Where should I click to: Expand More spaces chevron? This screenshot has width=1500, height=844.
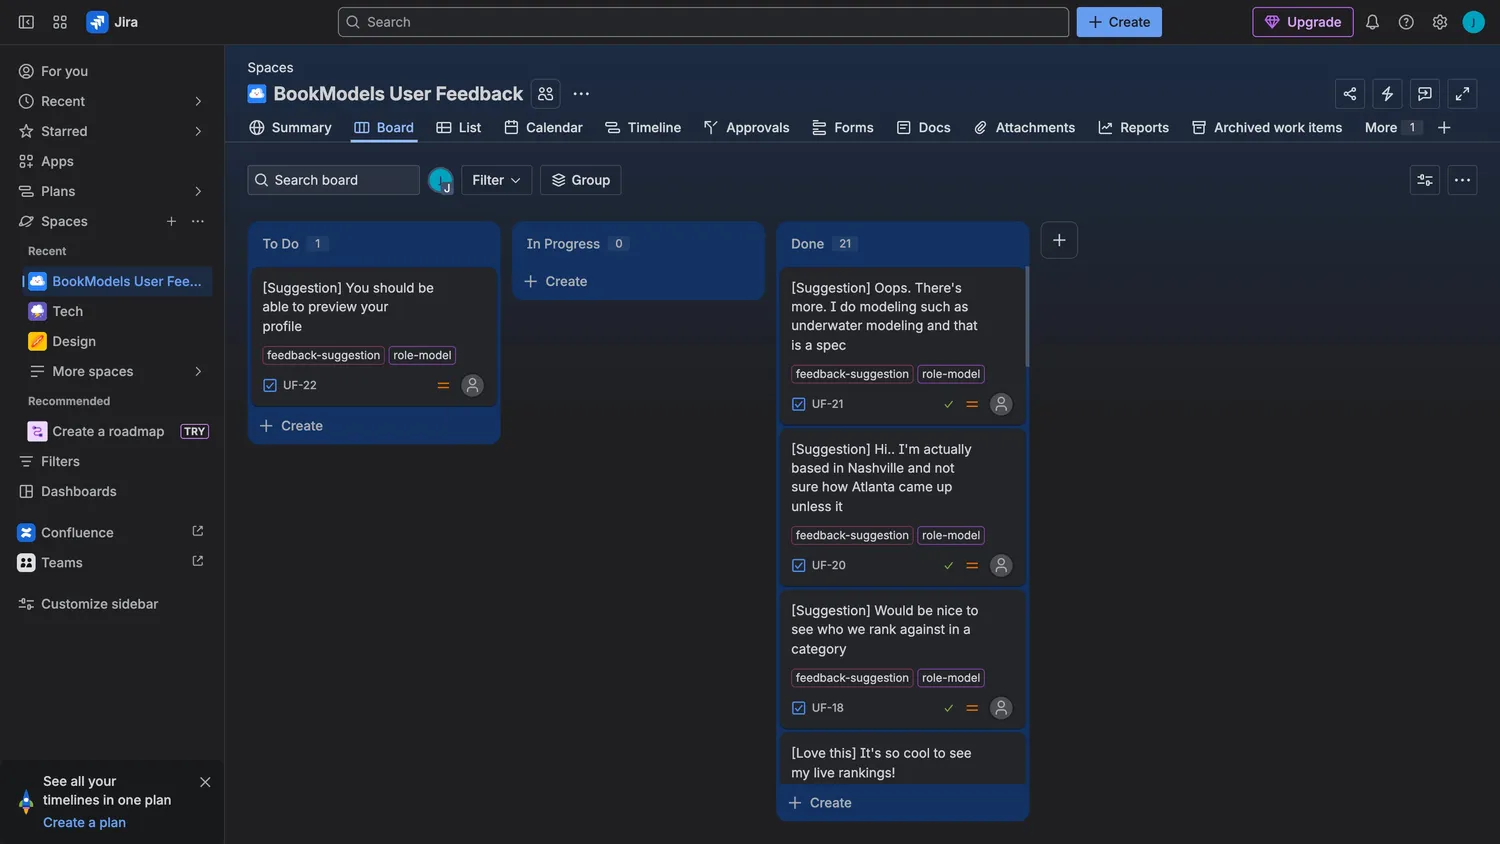point(198,371)
